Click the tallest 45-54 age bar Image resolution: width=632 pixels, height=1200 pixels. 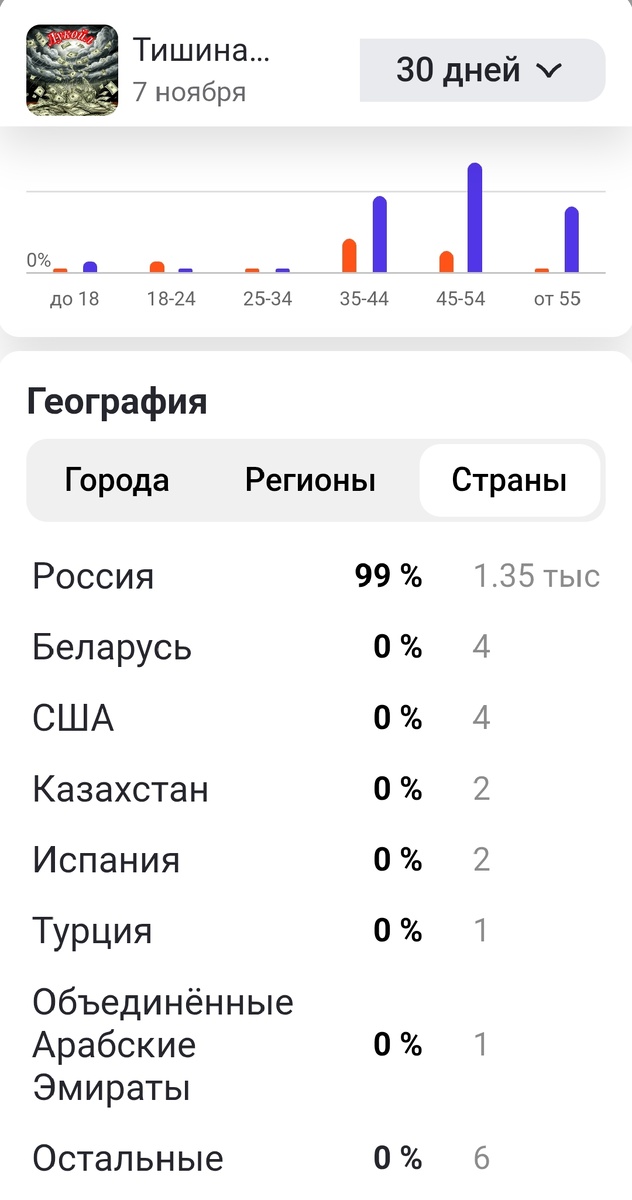(x=477, y=215)
